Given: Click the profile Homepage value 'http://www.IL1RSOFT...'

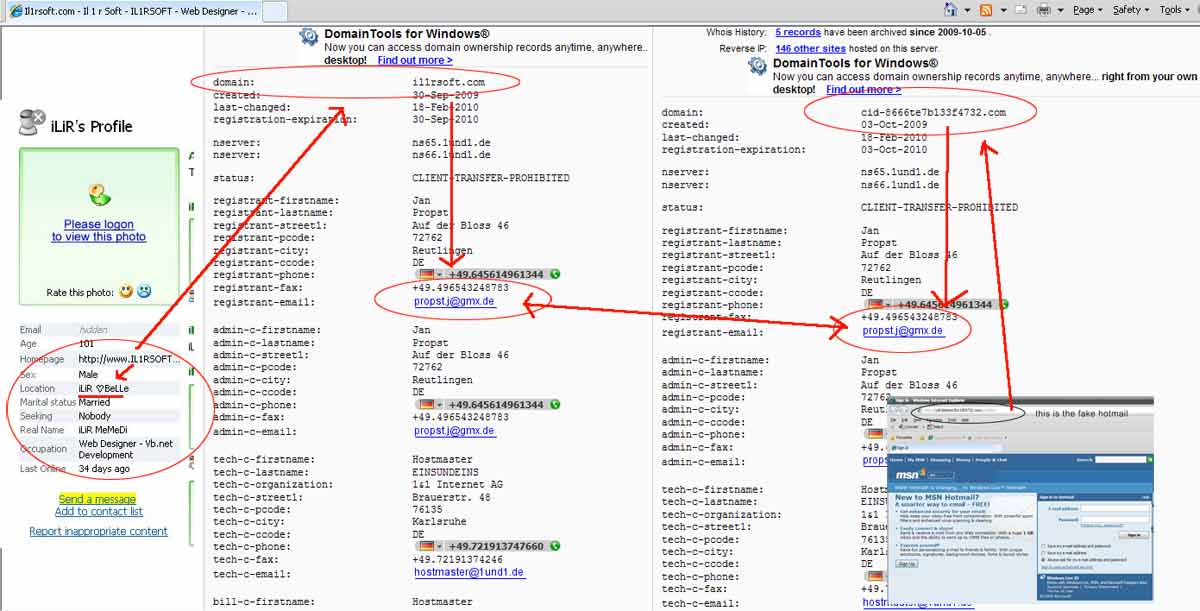Looking at the screenshot, I should pyautogui.click(x=129, y=359).
